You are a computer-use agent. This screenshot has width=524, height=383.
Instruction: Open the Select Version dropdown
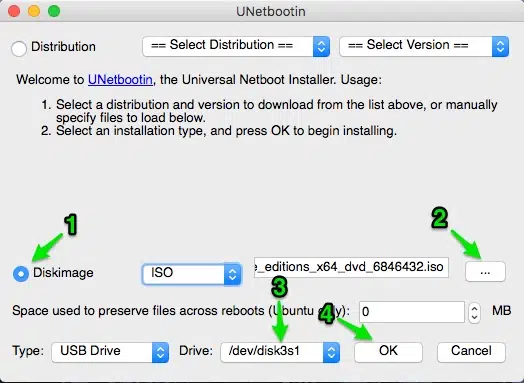[x=424, y=46]
